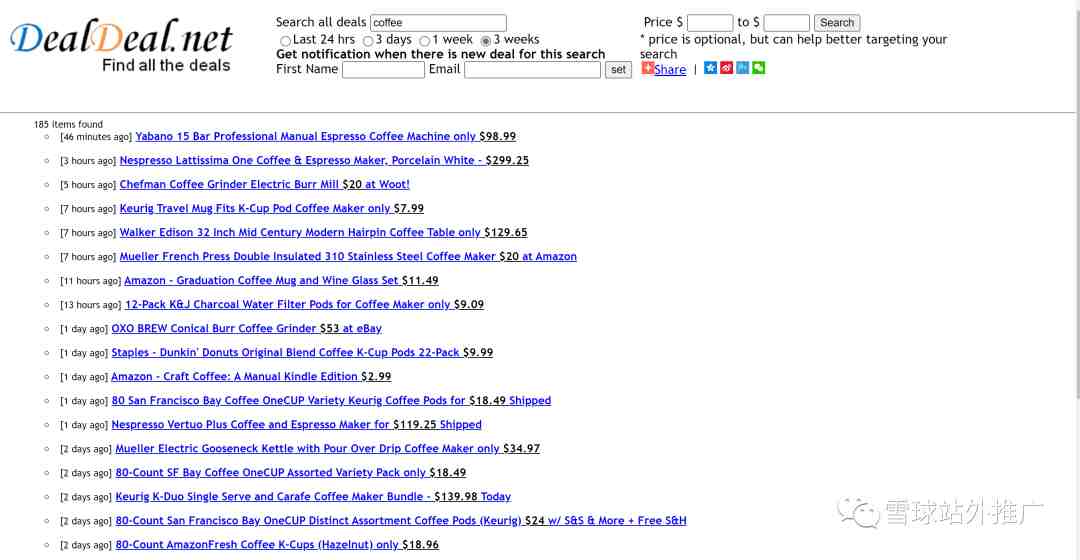
Task: Select the 1 week radio button
Action: pos(424,41)
